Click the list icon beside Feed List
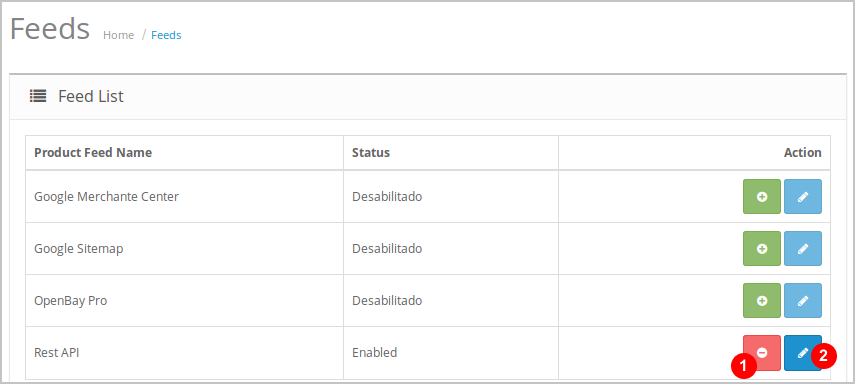Viewport: 855px width, 384px height. coord(38,97)
